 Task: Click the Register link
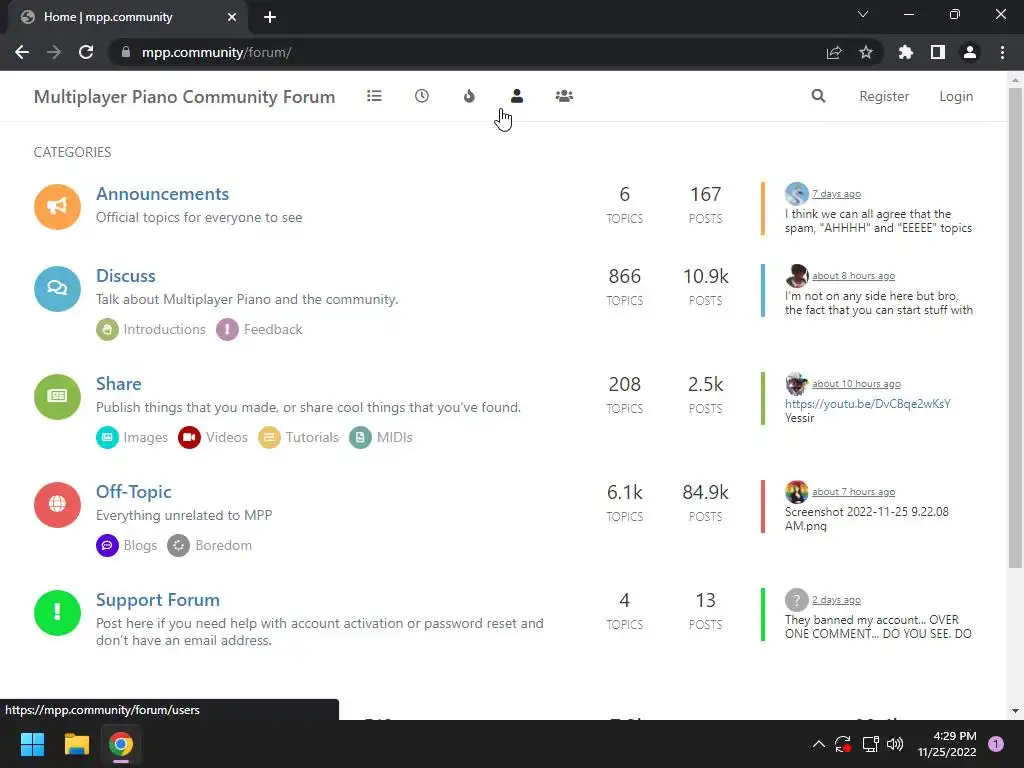pos(884,96)
